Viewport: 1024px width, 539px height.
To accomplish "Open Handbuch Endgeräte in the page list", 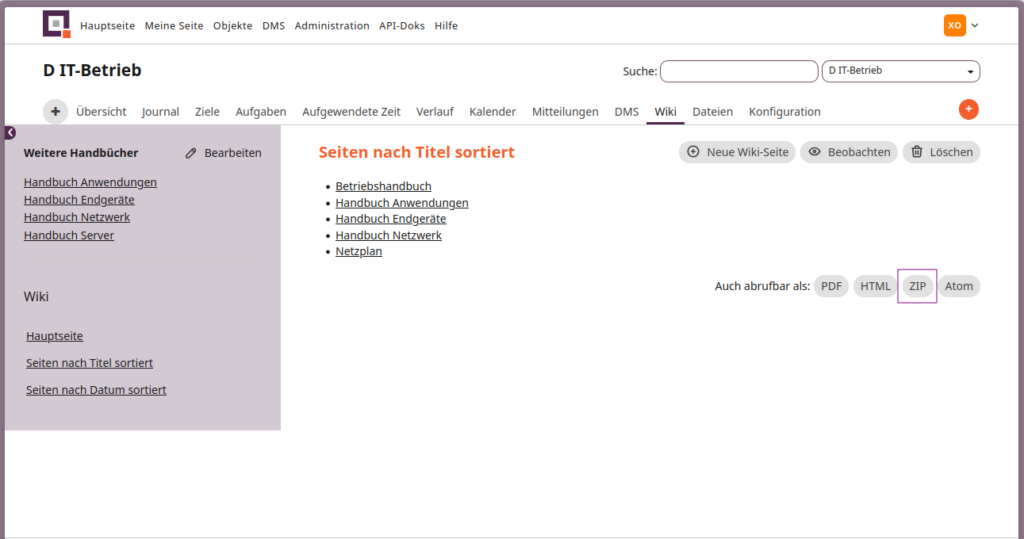I will tap(391, 219).
